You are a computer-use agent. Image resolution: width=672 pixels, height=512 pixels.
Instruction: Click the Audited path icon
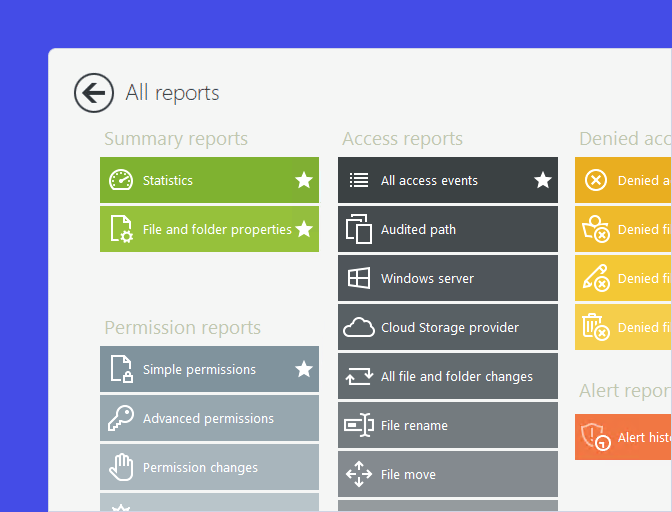[x=358, y=229]
